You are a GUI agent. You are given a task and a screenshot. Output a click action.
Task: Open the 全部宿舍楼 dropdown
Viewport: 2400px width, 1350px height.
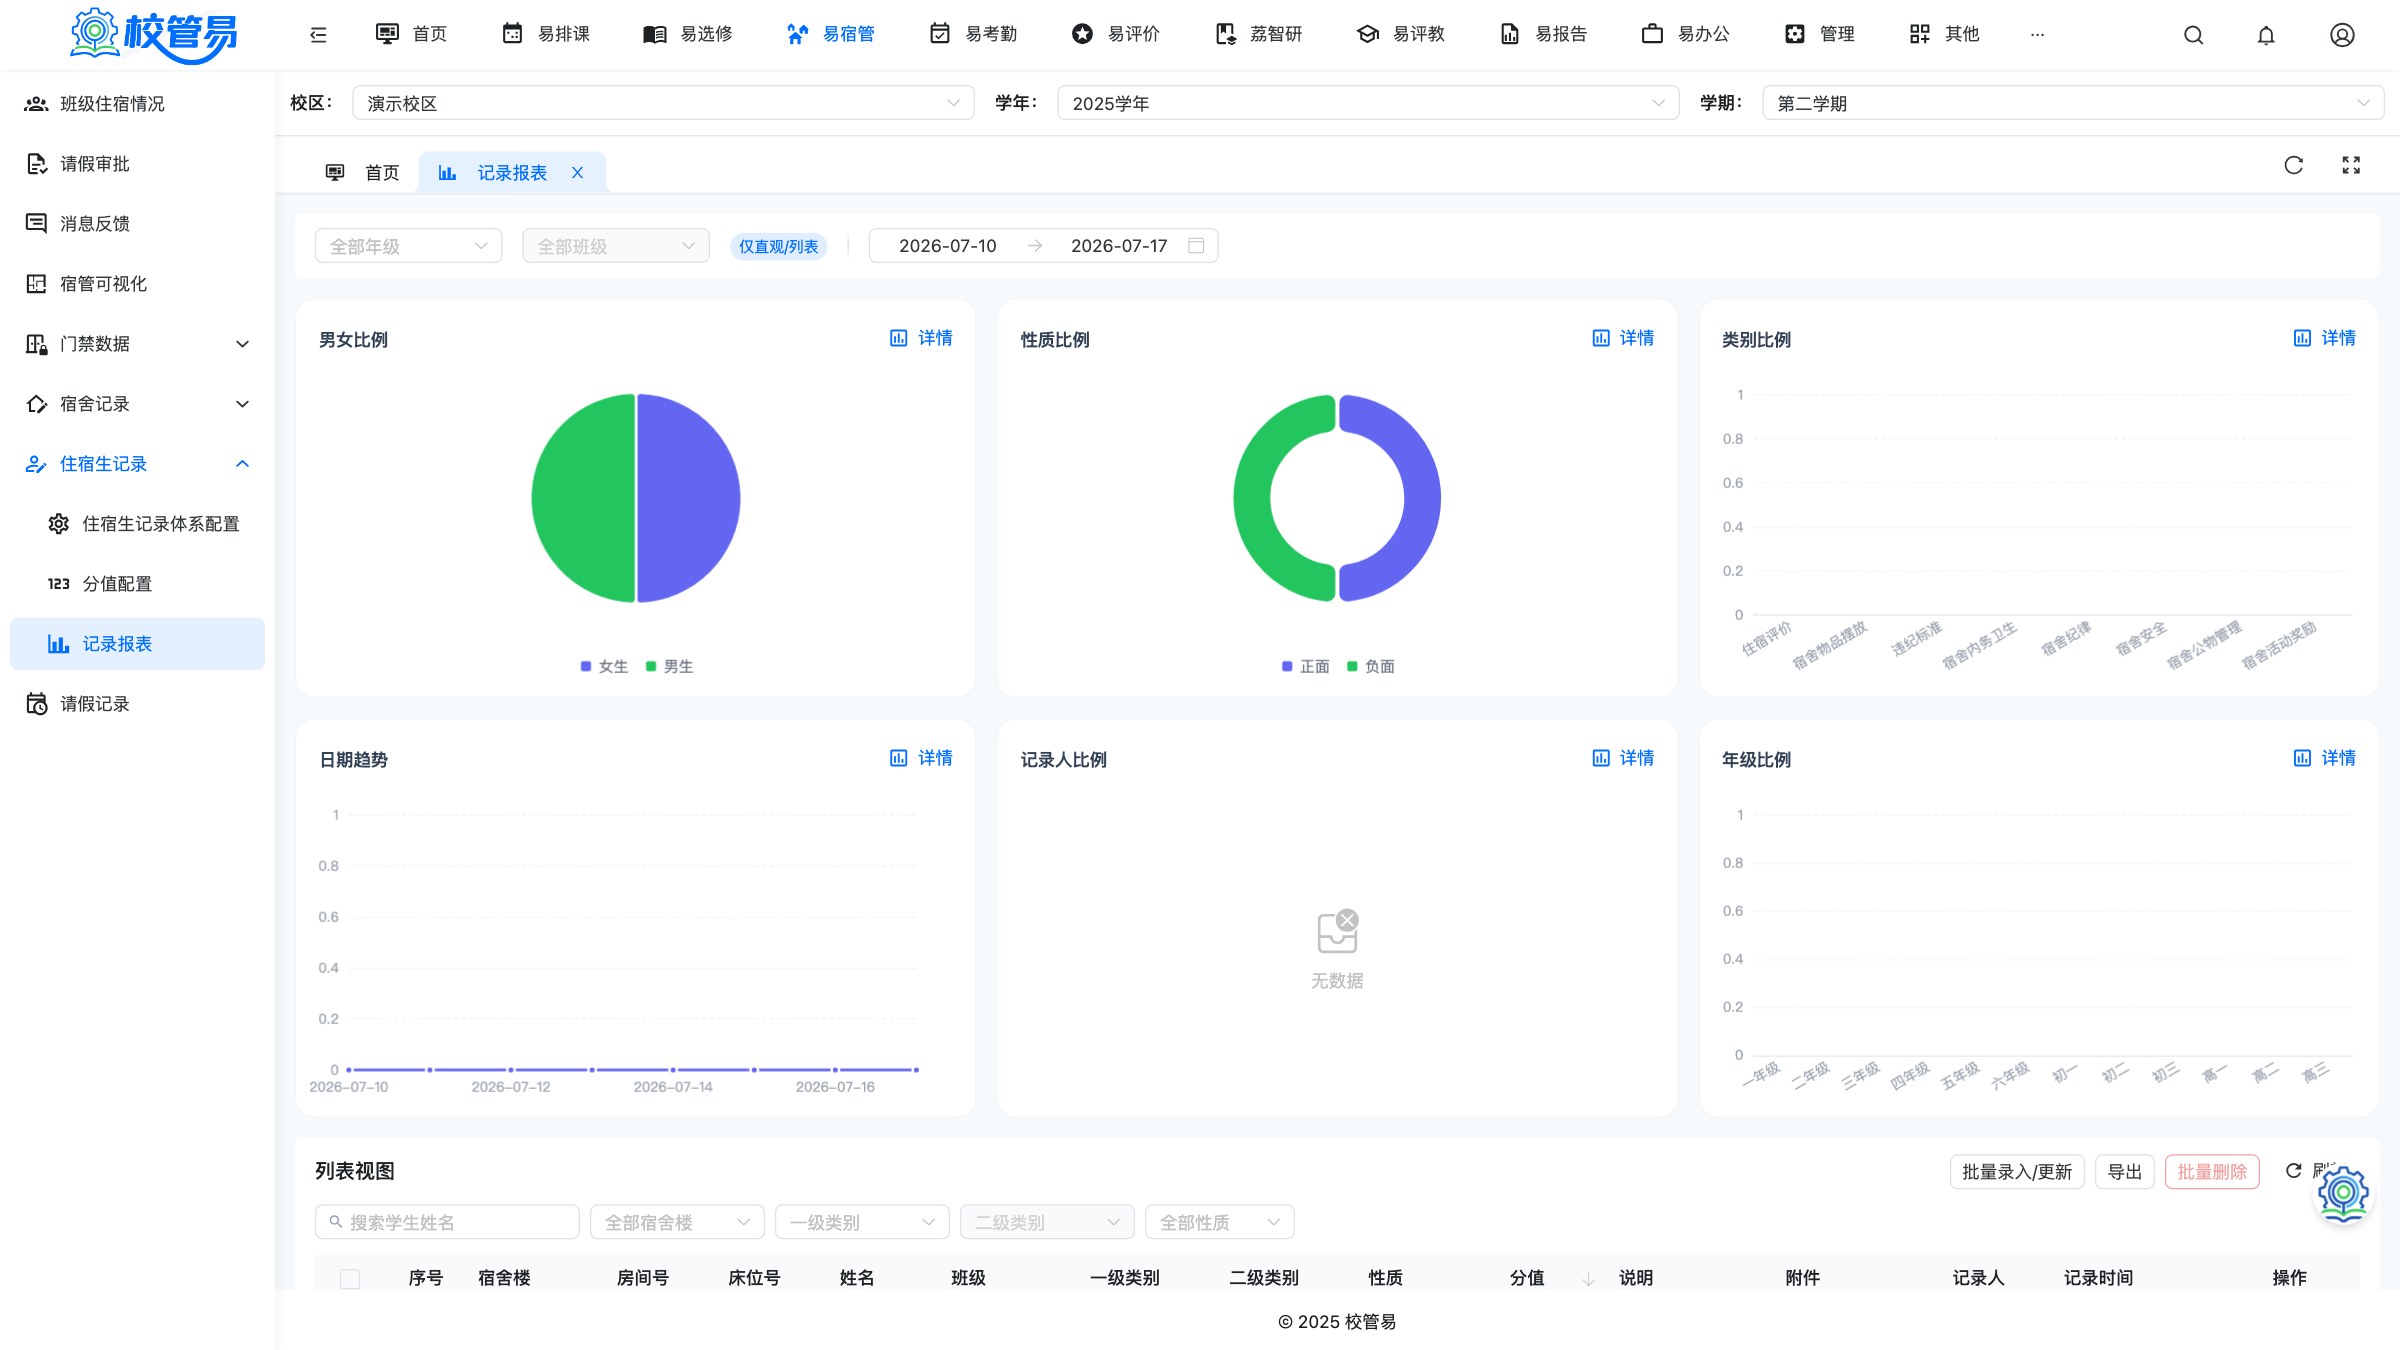[677, 1222]
